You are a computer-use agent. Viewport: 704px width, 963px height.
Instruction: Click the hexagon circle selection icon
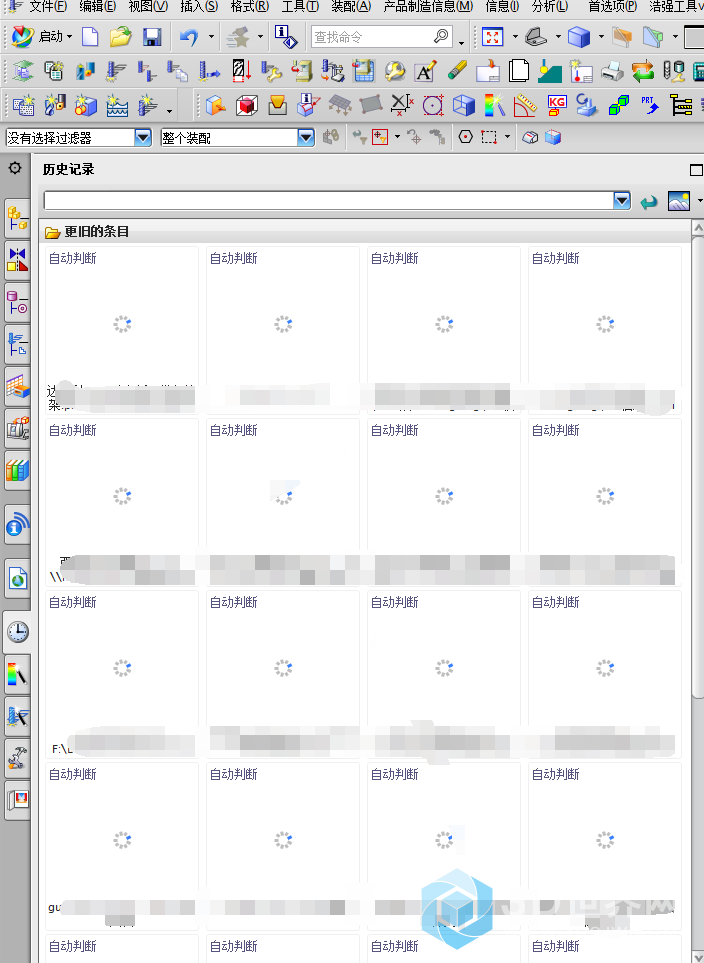(466, 137)
